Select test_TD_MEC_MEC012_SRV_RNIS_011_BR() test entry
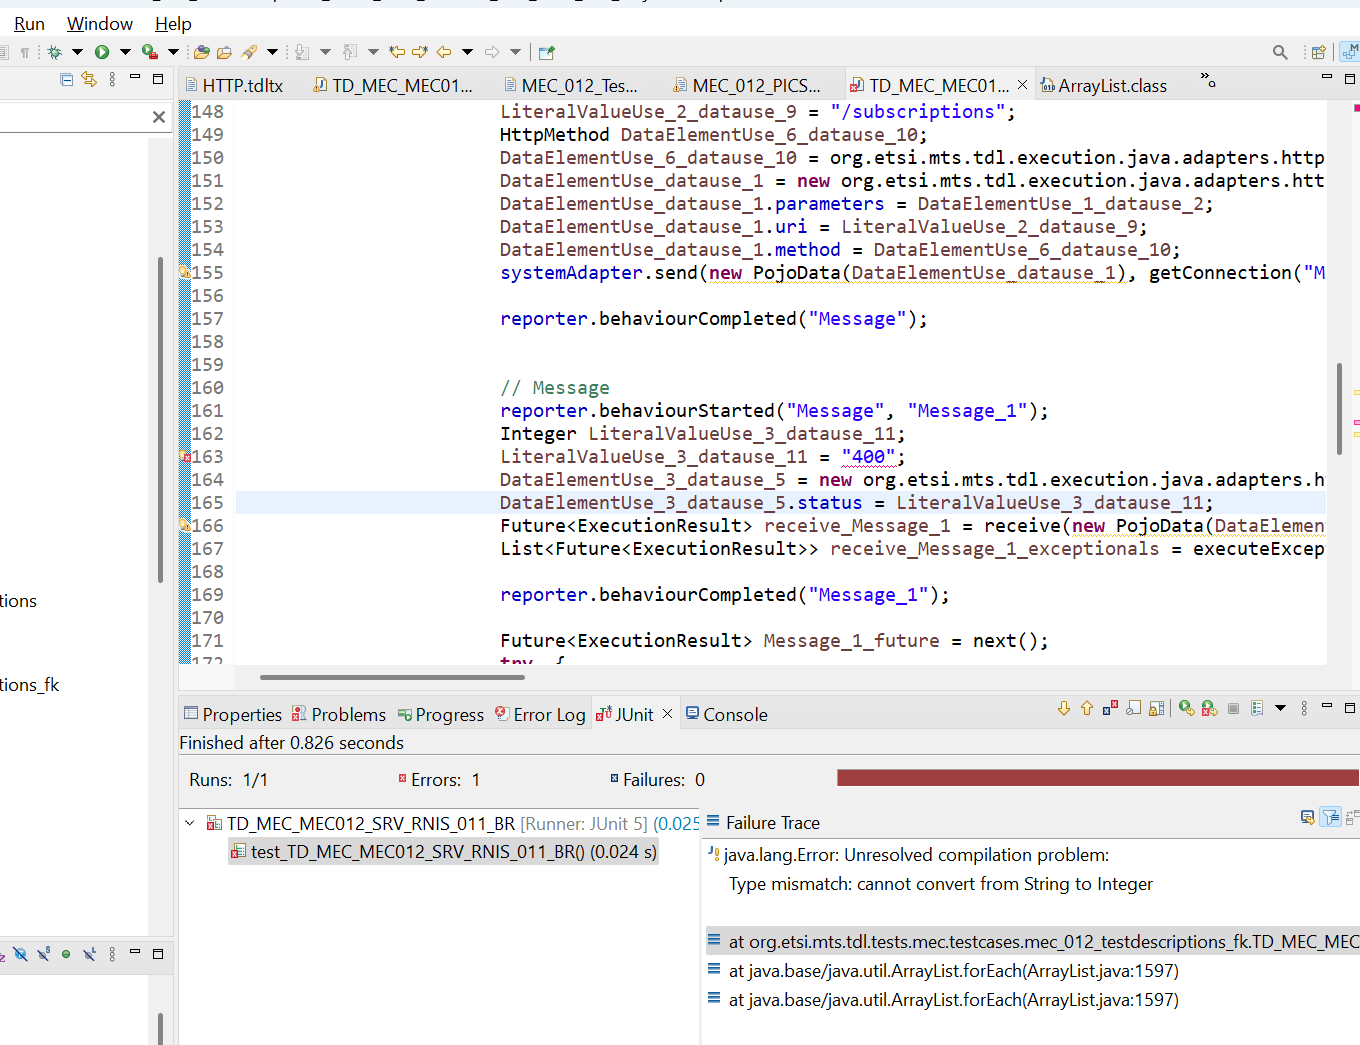Viewport: 1360px width, 1045px height. 443,852
